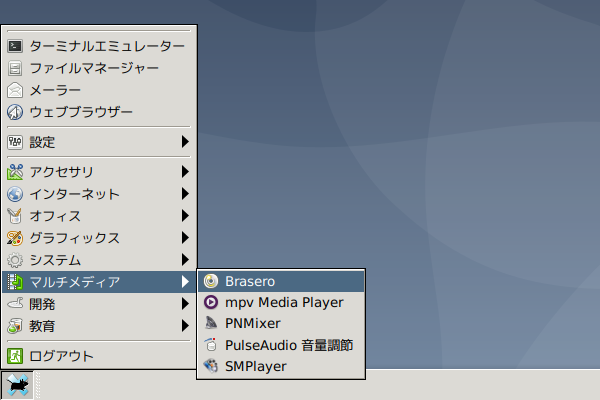Click the マルチメディア submenu arrow
The width and height of the screenshot is (600, 400).
click(x=185, y=282)
